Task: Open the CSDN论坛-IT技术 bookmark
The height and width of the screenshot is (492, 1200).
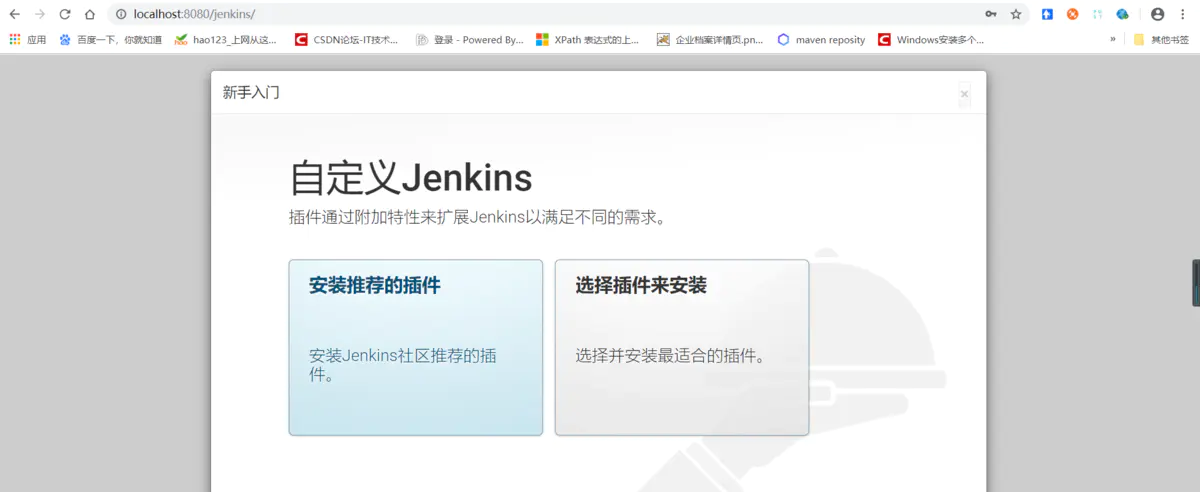Action: pyautogui.click(x=346, y=40)
